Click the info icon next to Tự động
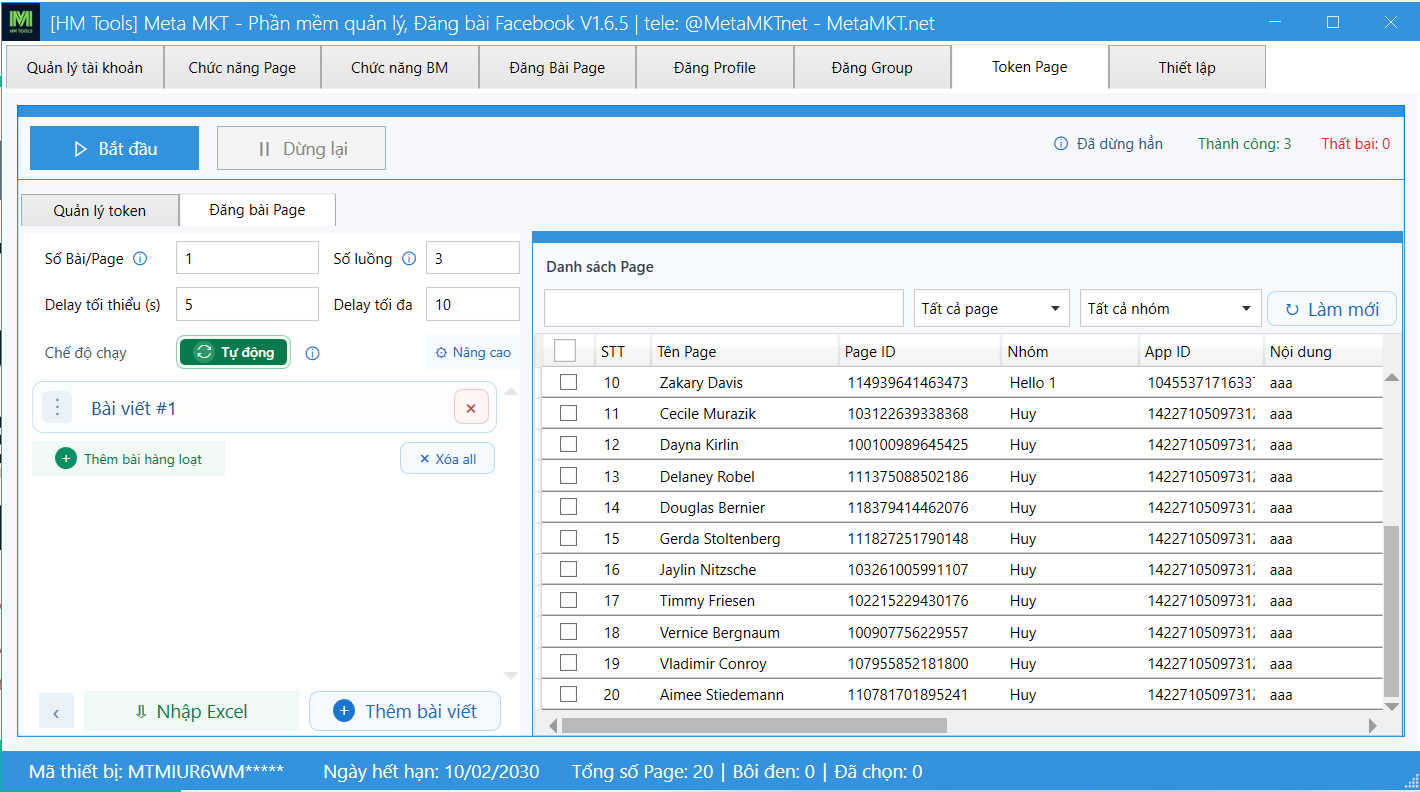1420x792 pixels. (312, 353)
